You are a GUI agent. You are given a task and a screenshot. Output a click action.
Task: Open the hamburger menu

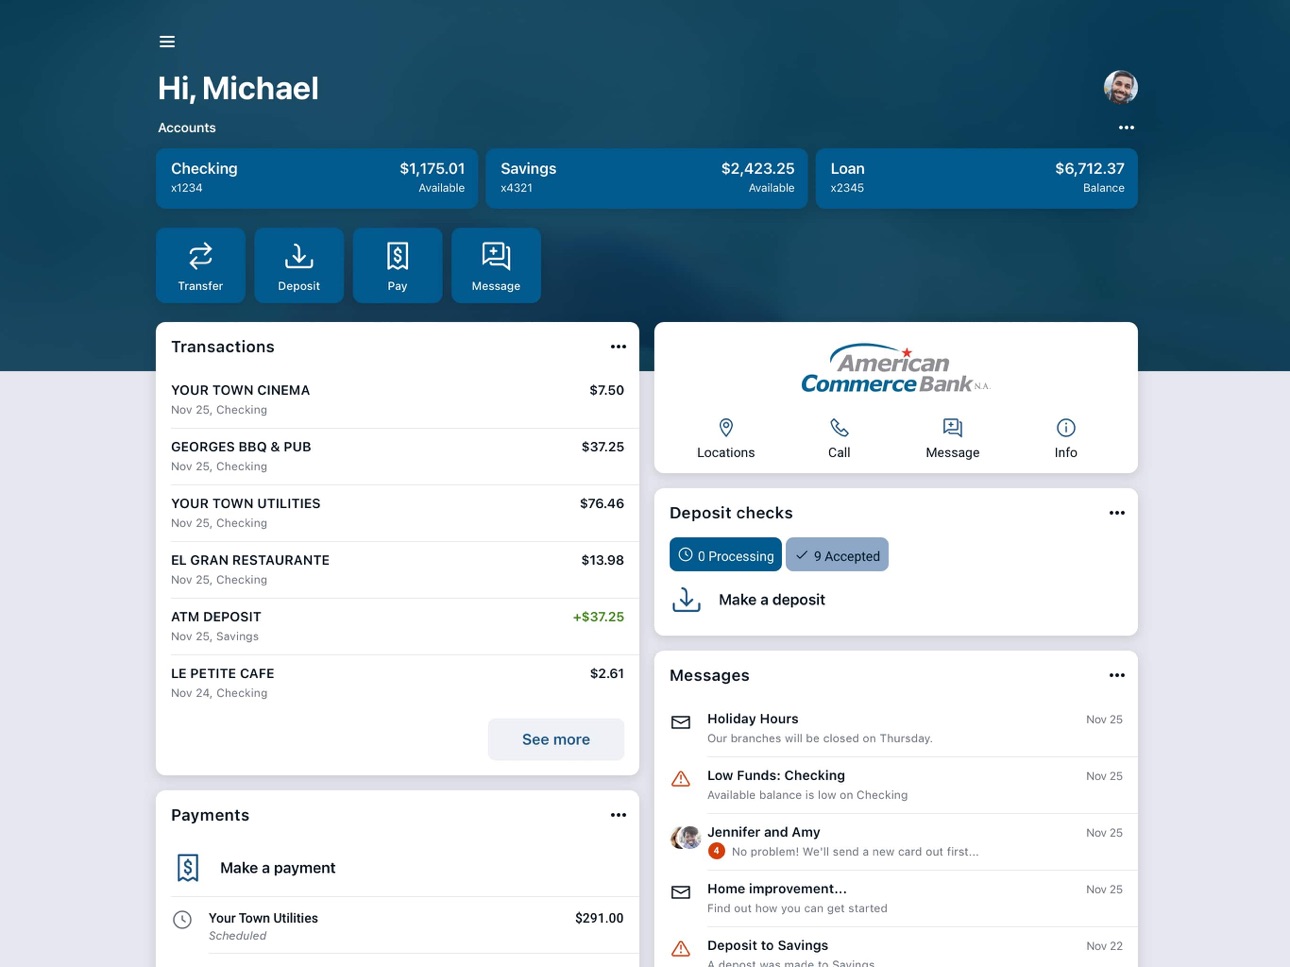coord(167,42)
